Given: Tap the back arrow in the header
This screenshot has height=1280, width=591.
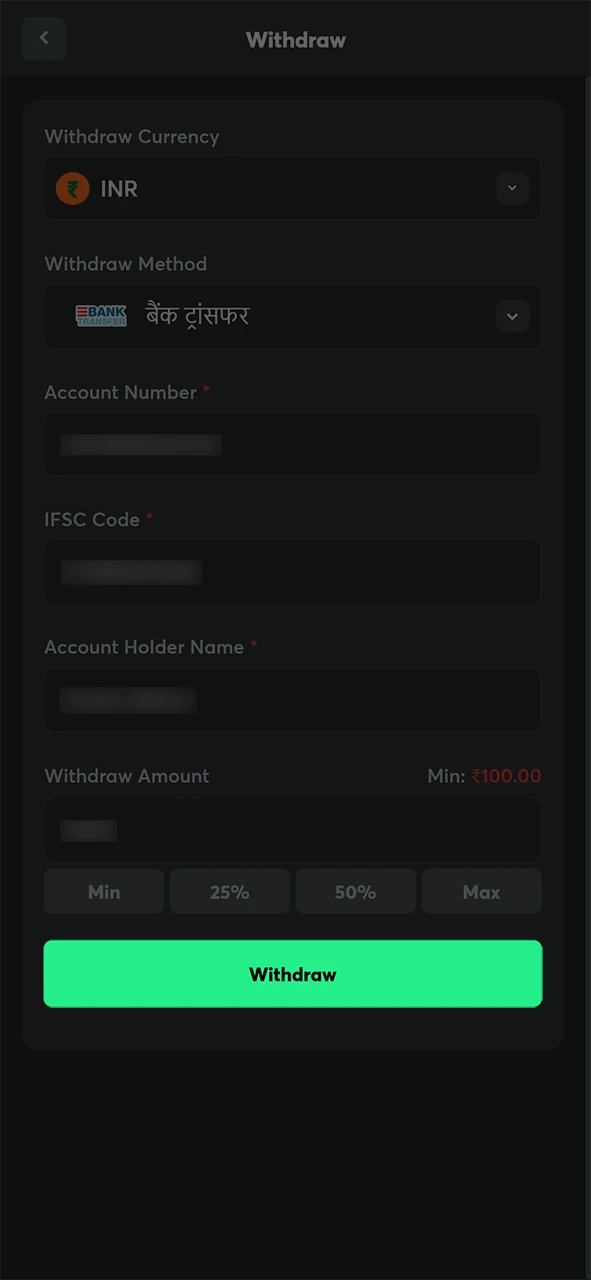Looking at the screenshot, I should pos(43,38).
